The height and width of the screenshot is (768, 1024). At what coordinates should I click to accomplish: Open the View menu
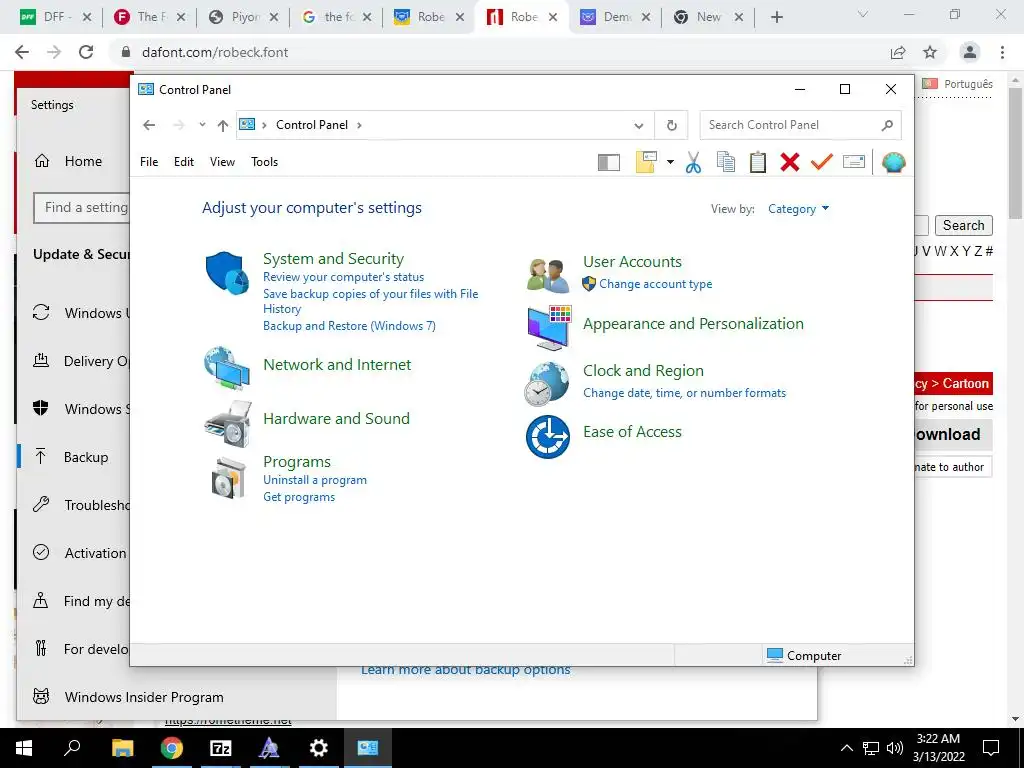222,162
